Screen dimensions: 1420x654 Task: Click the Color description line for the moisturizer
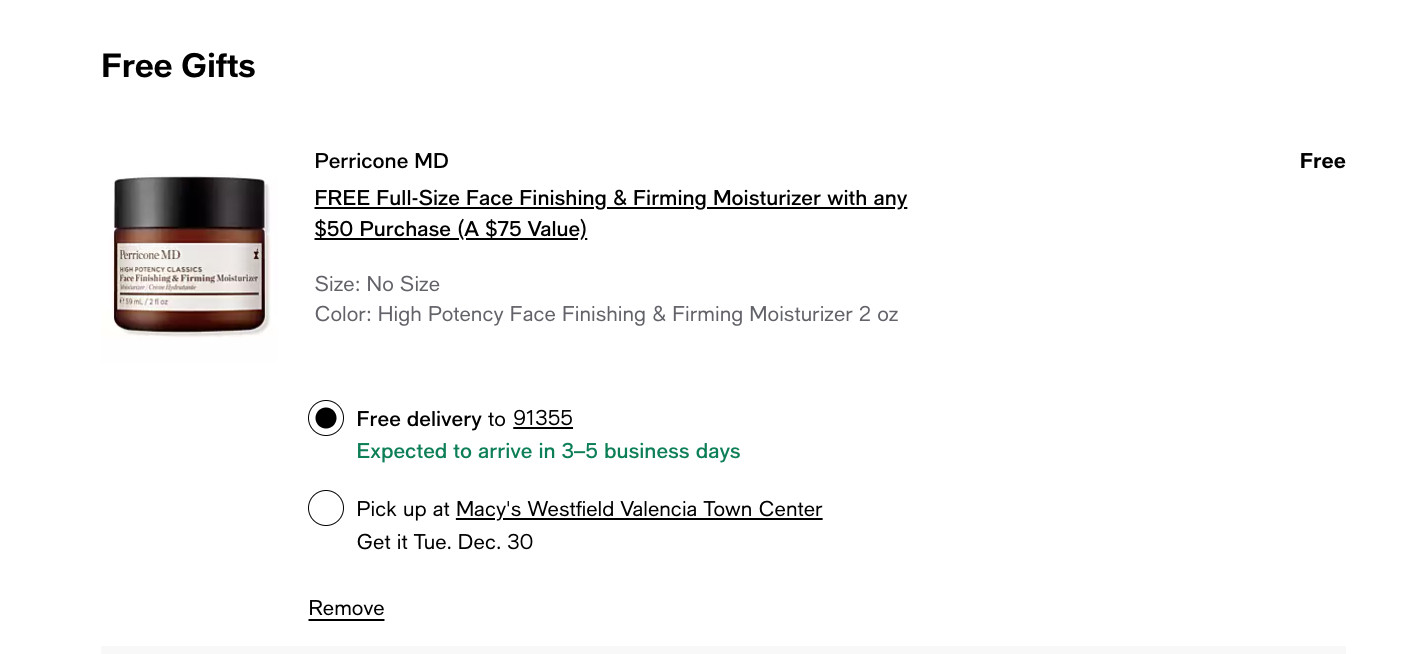click(x=606, y=314)
